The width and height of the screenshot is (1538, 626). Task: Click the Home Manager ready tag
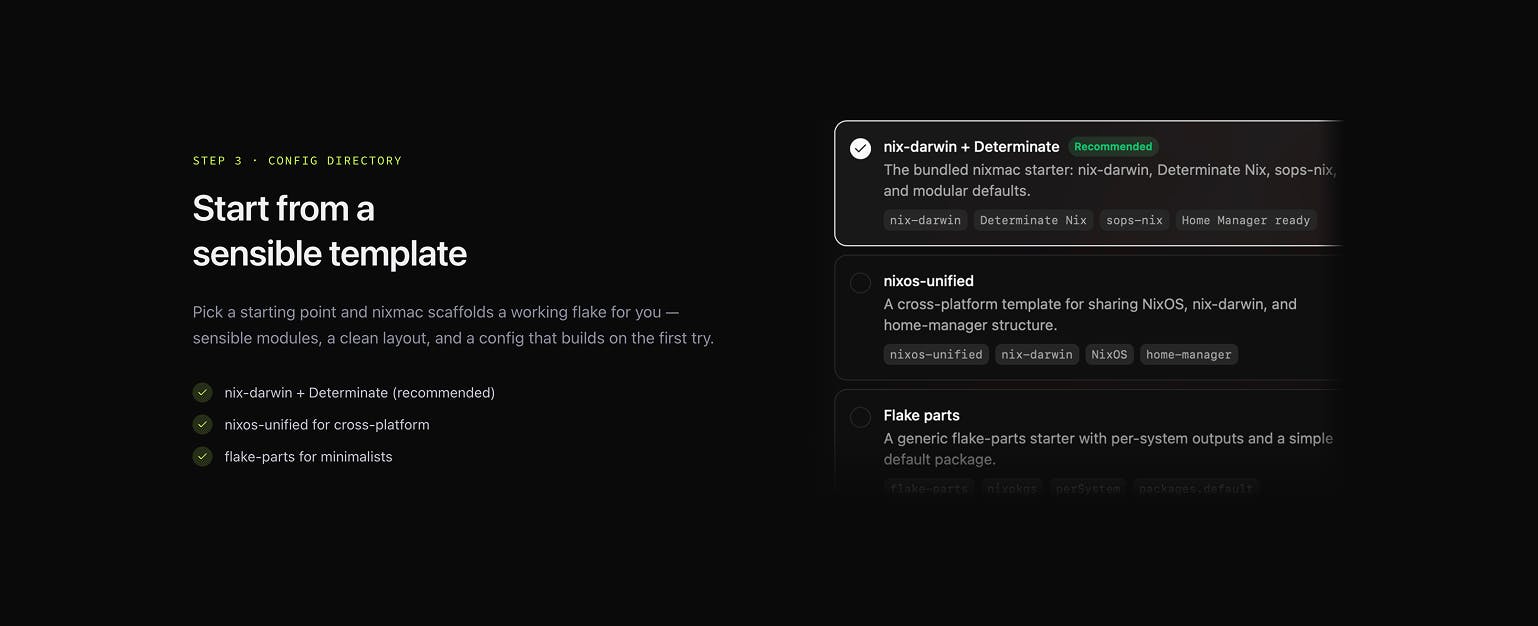[x=1246, y=220]
